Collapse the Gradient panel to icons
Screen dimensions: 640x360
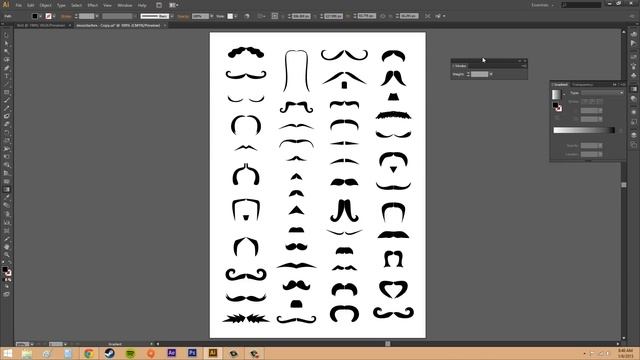point(615,84)
